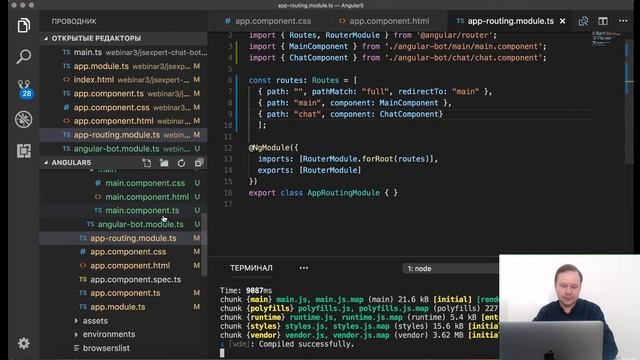This screenshot has width=640, height=360.
Task: Open angular-bot.module.ts in open editors list
Action: (x=123, y=149)
